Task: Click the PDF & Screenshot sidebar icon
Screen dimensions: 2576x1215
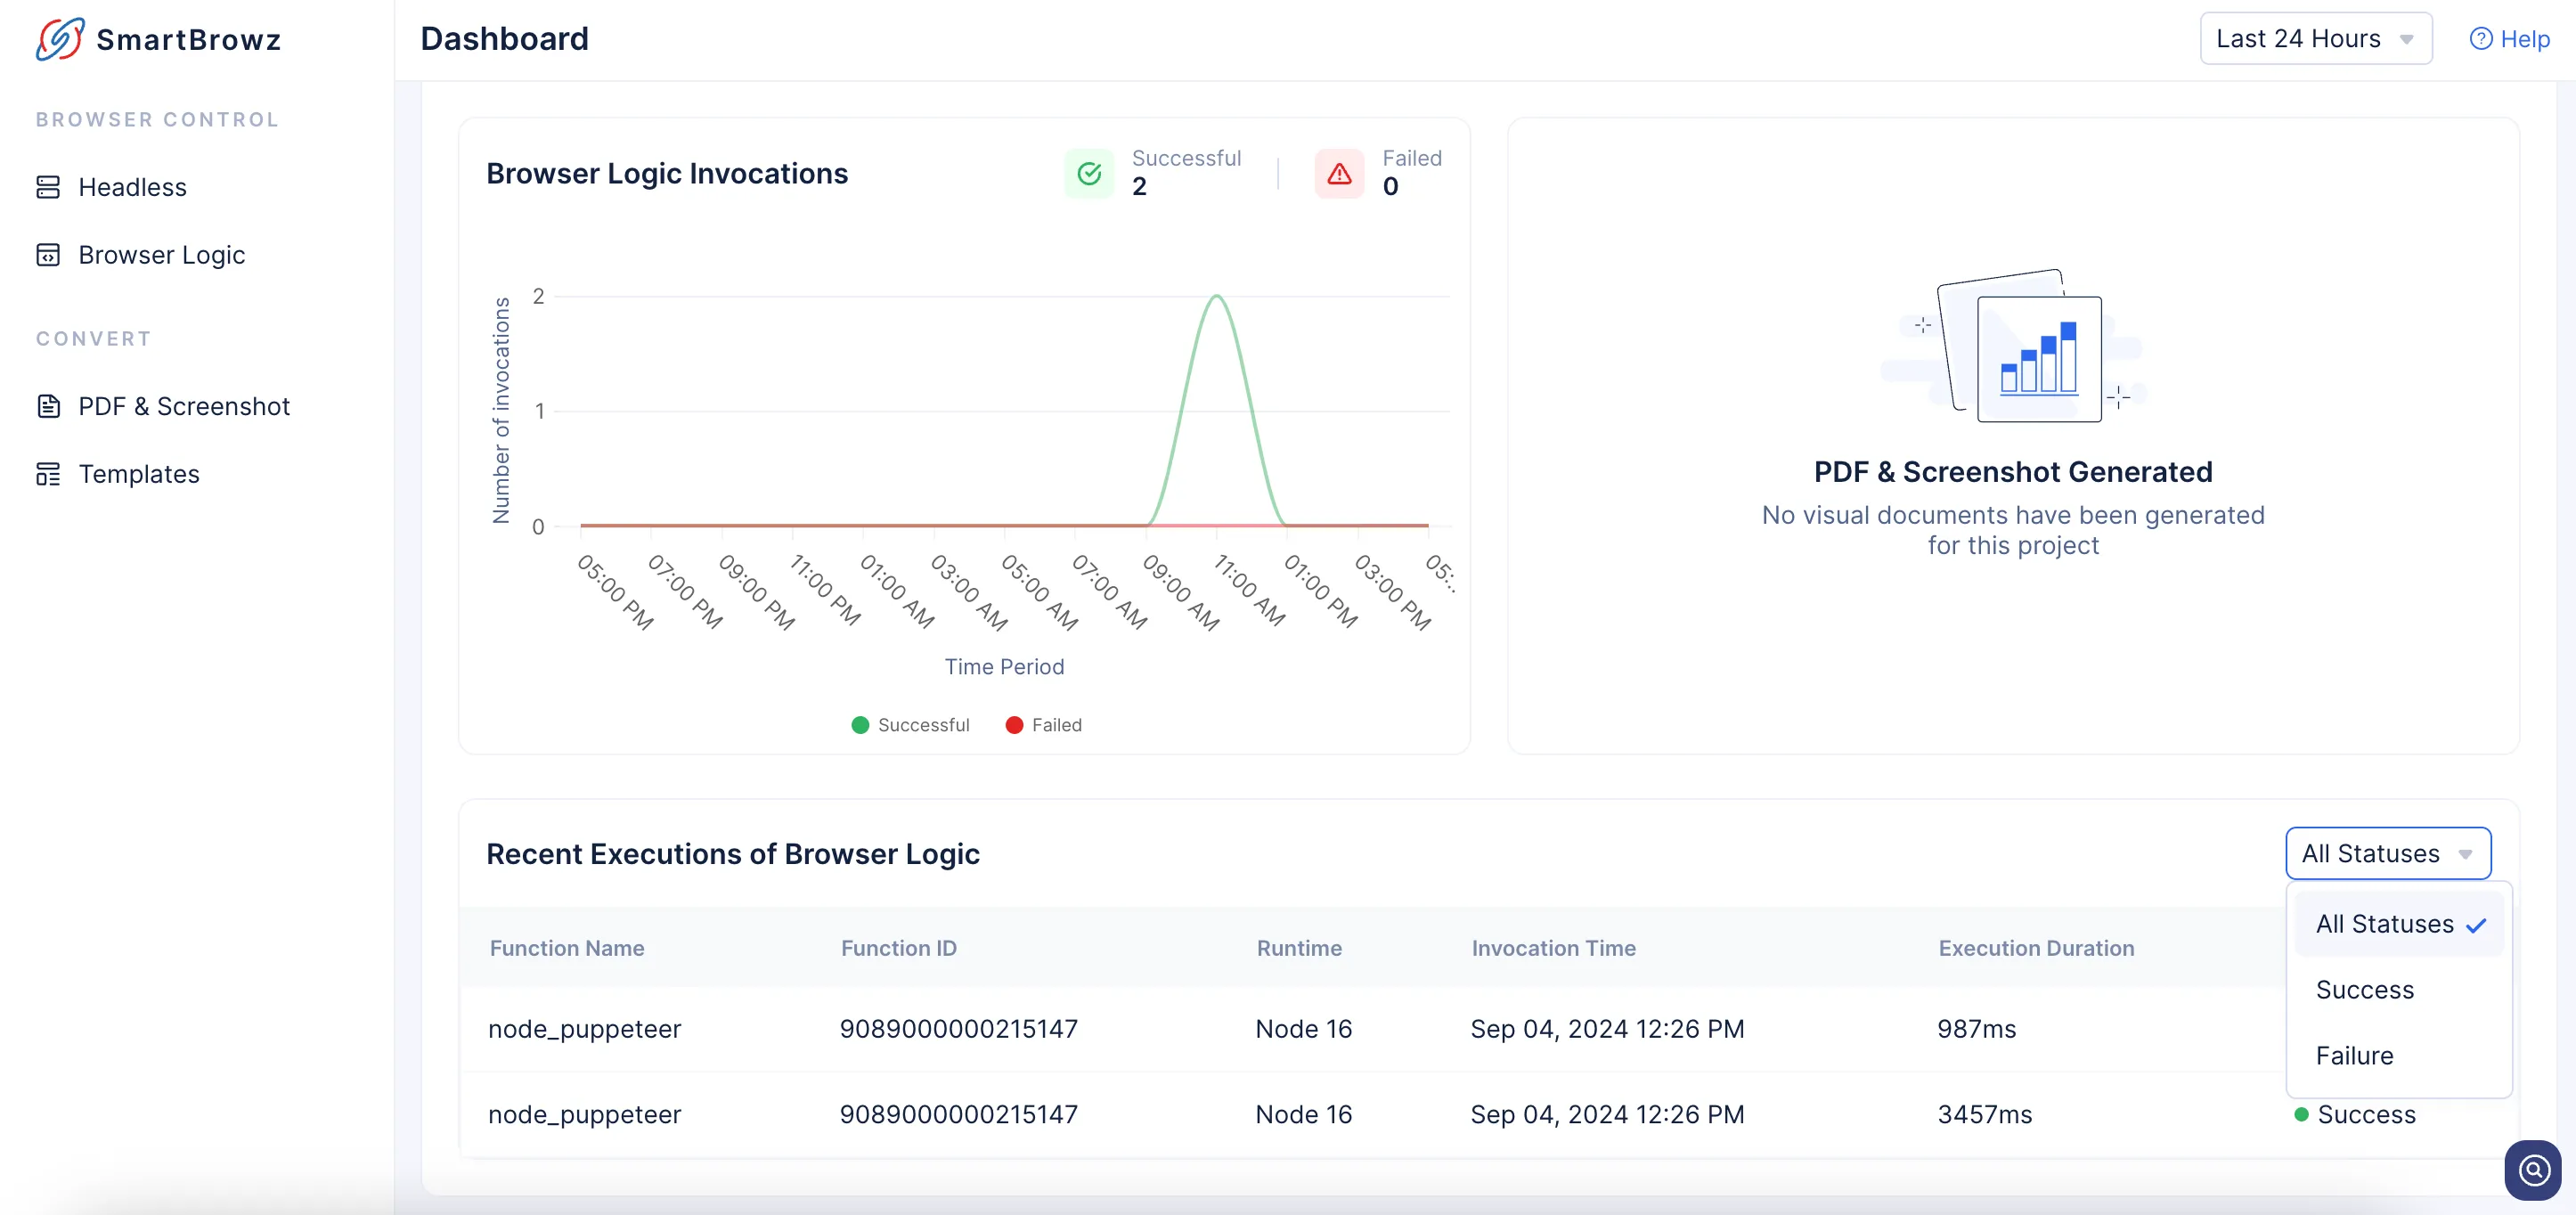Action: [48, 406]
